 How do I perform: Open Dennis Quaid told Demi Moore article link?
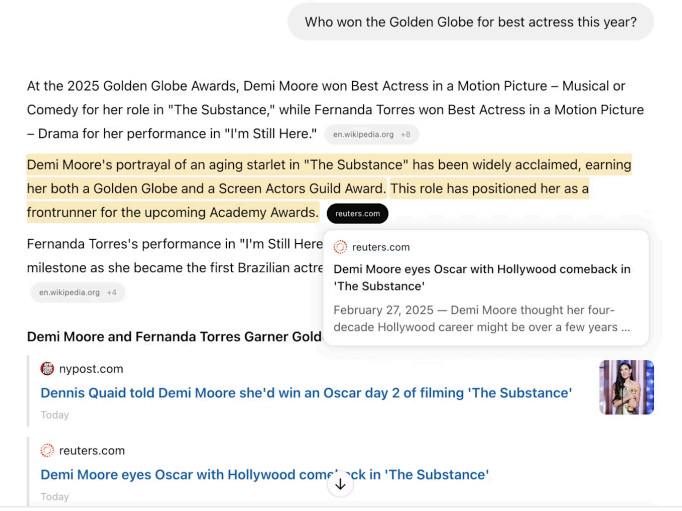[x=306, y=393]
